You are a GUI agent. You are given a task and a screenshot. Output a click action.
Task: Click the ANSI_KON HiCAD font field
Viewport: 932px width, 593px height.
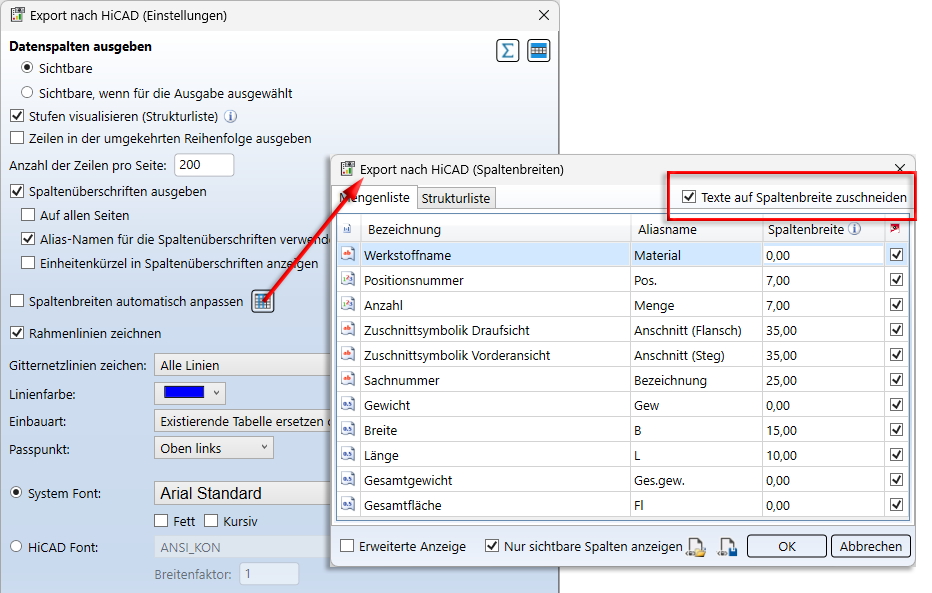click(243, 547)
